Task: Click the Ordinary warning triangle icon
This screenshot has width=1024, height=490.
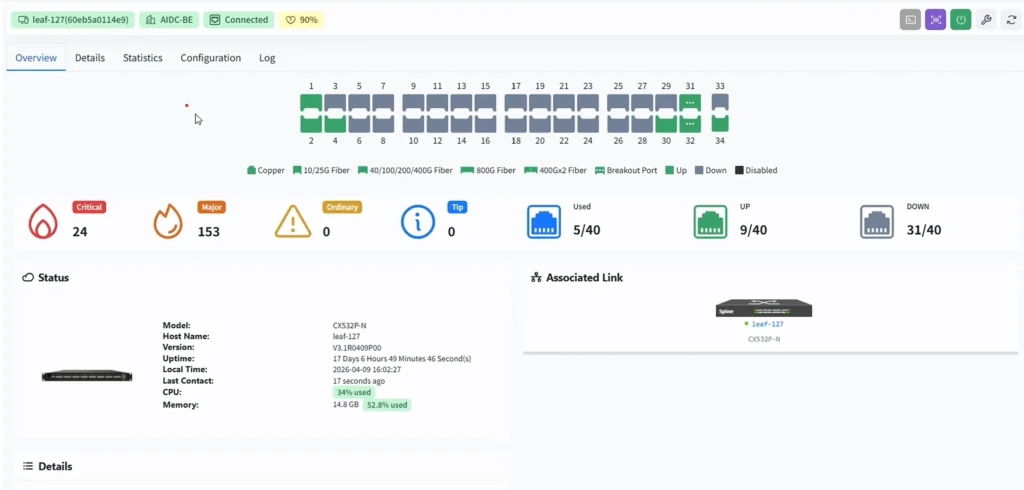Action: (293, 221)
